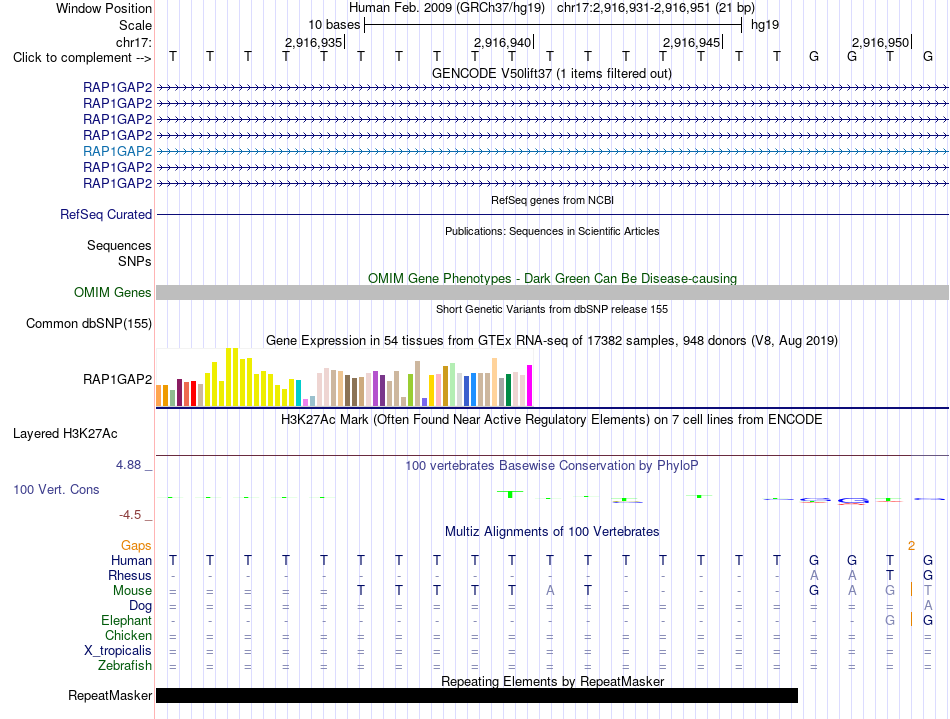
Task: Click the 2,916,935 position marker
Action: pyautogui.click(x=314, y=42)
